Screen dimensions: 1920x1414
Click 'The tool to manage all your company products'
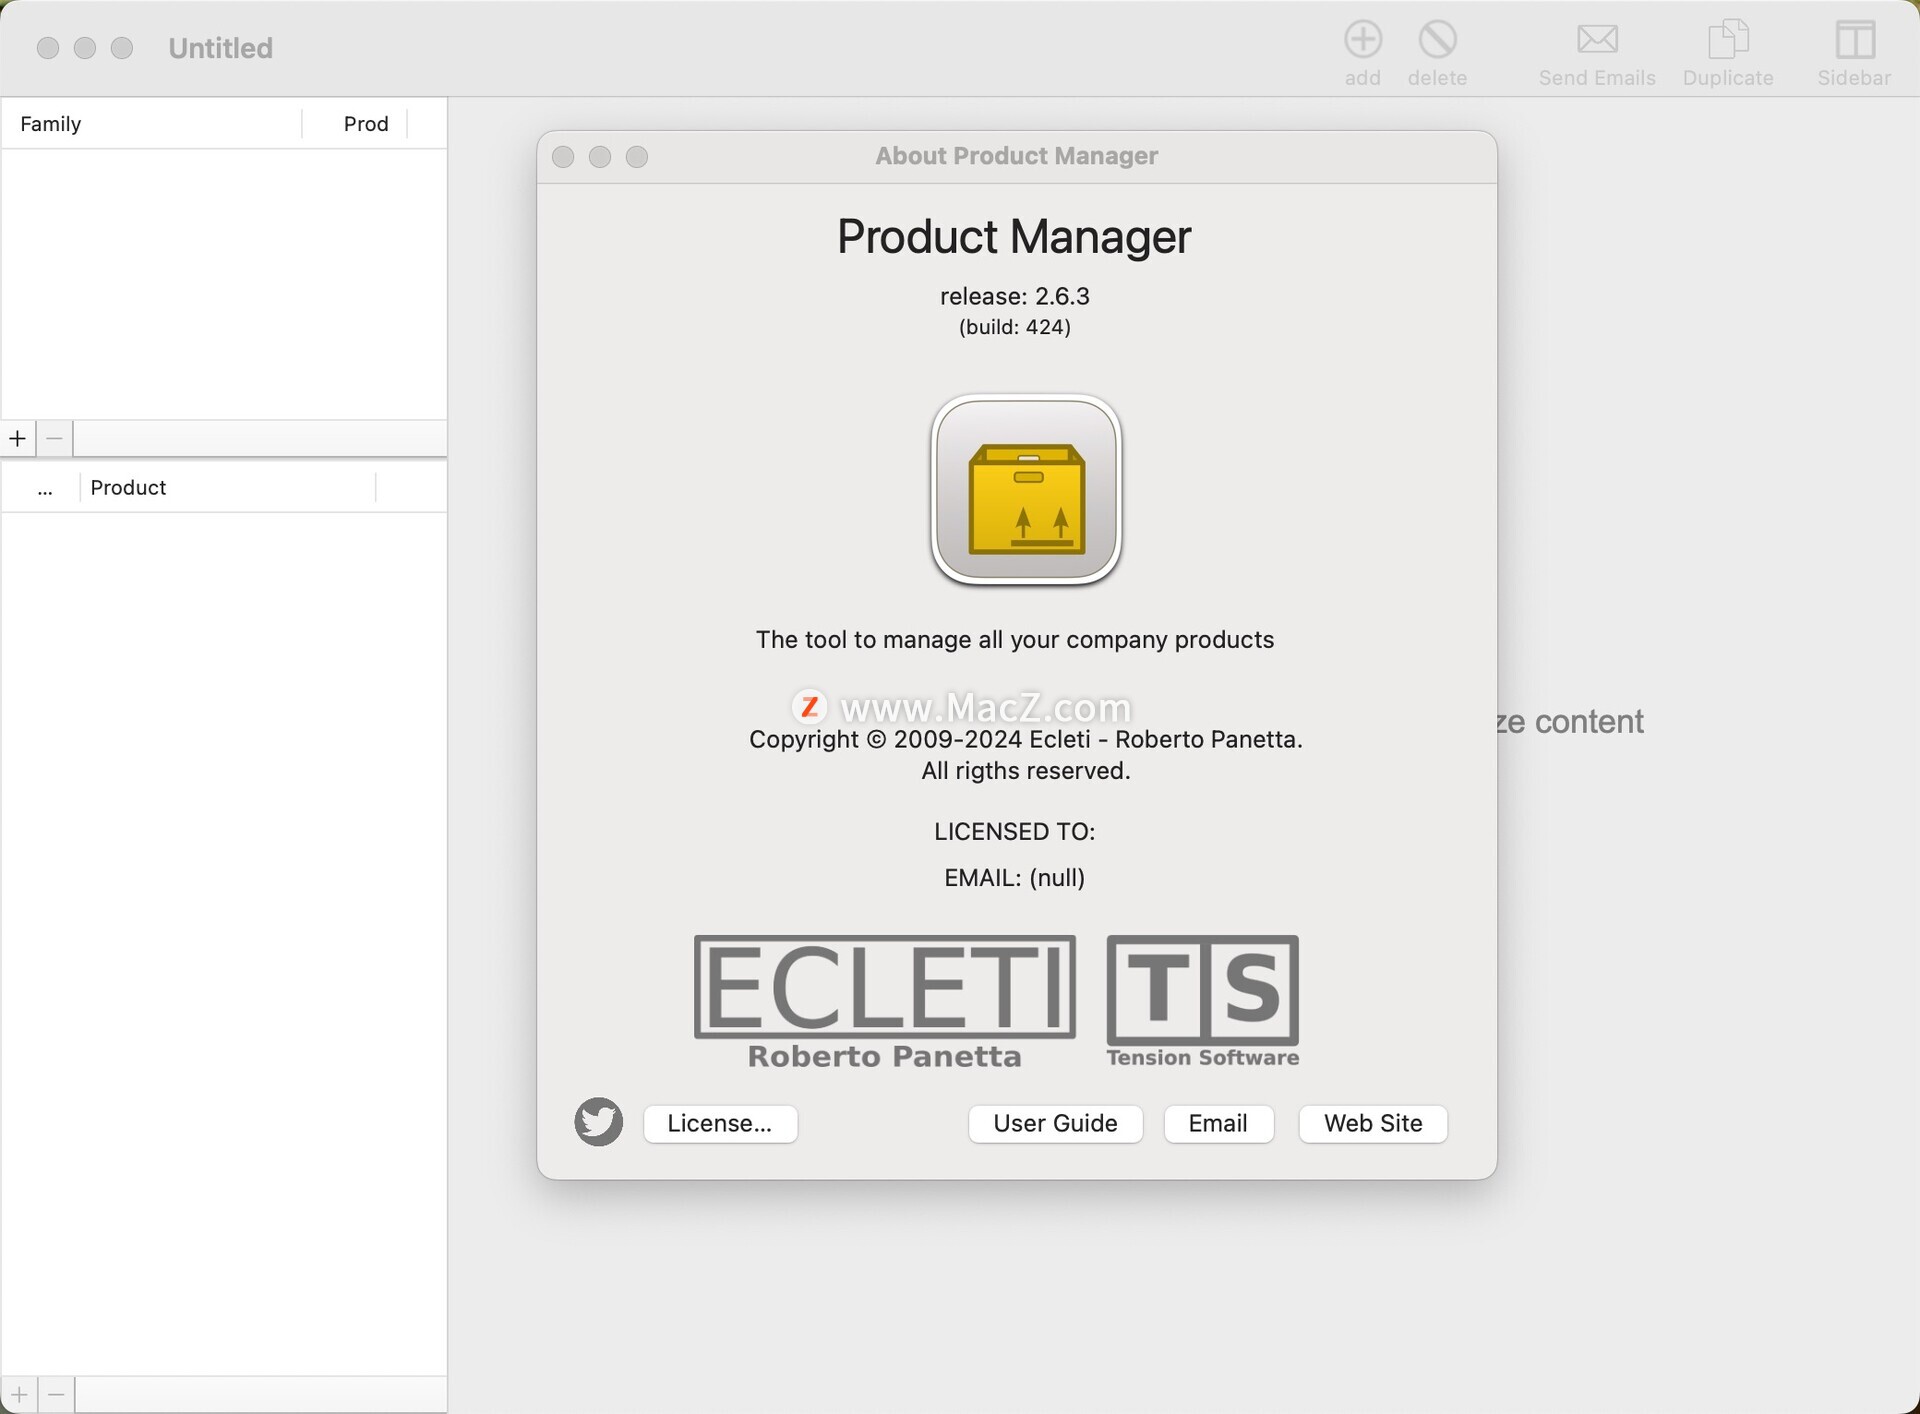point(1015,640)
